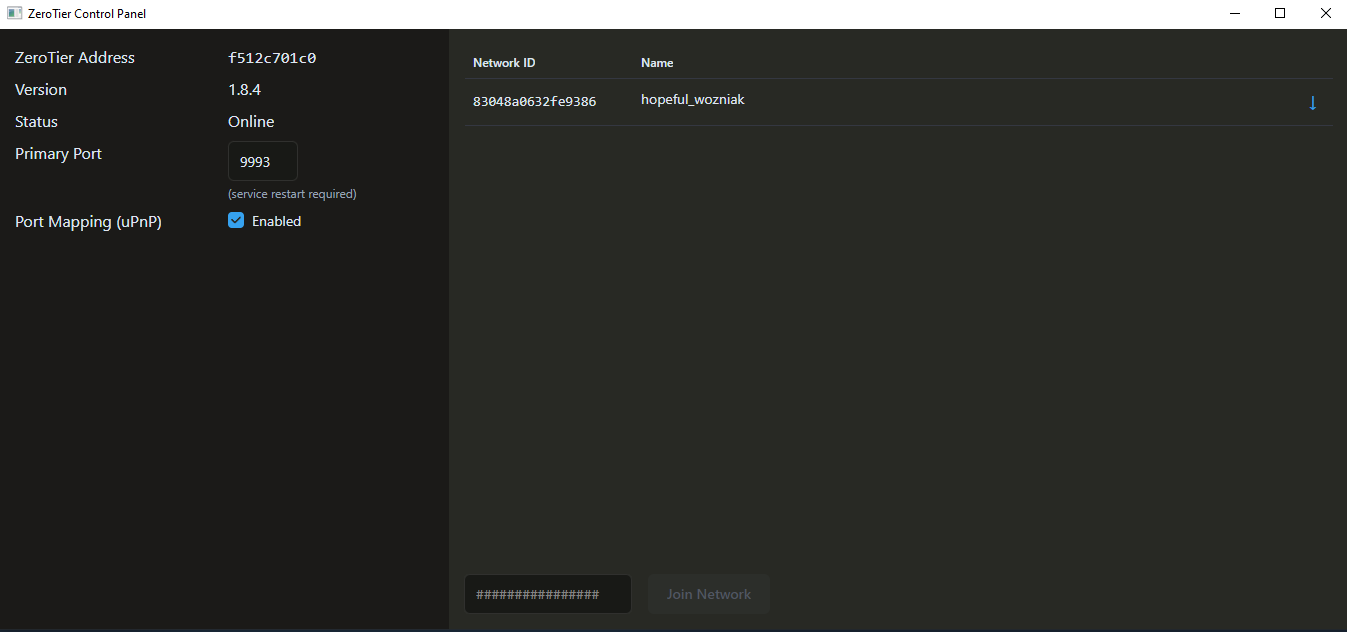Viewport: 1347px width, 632px height.
Task: Click the Port Mapping (uPnP) label
Action: tap(88, 222)
